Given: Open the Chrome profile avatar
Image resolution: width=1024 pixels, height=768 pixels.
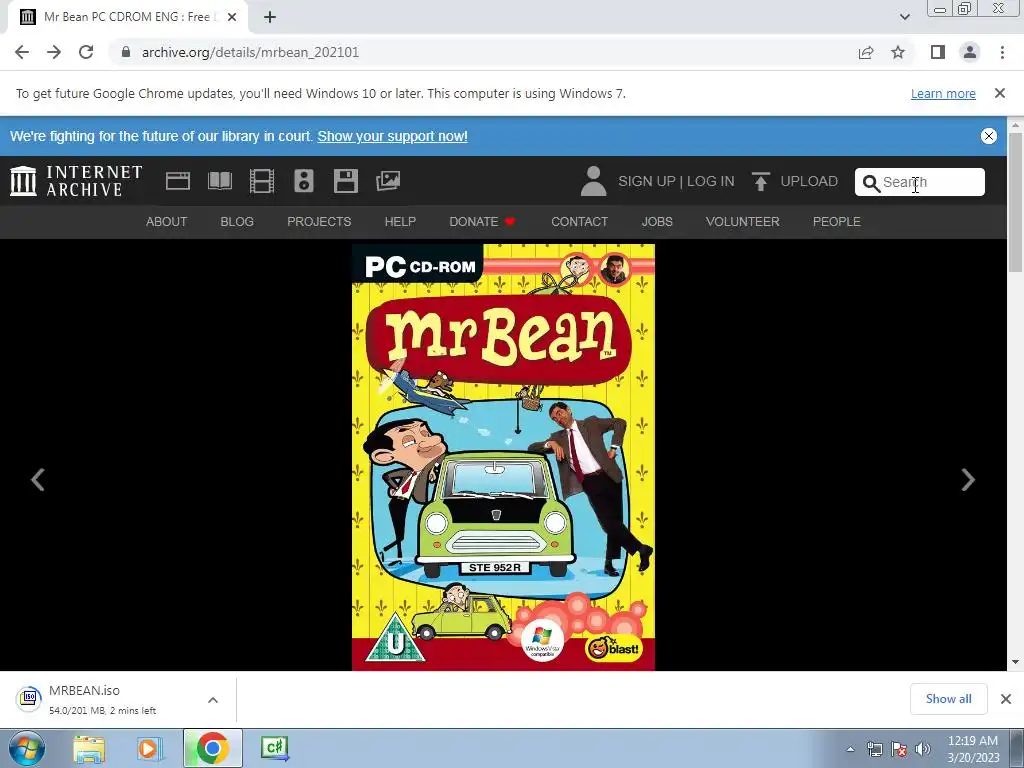Looking at the screenshot, I should click(970, 52).
